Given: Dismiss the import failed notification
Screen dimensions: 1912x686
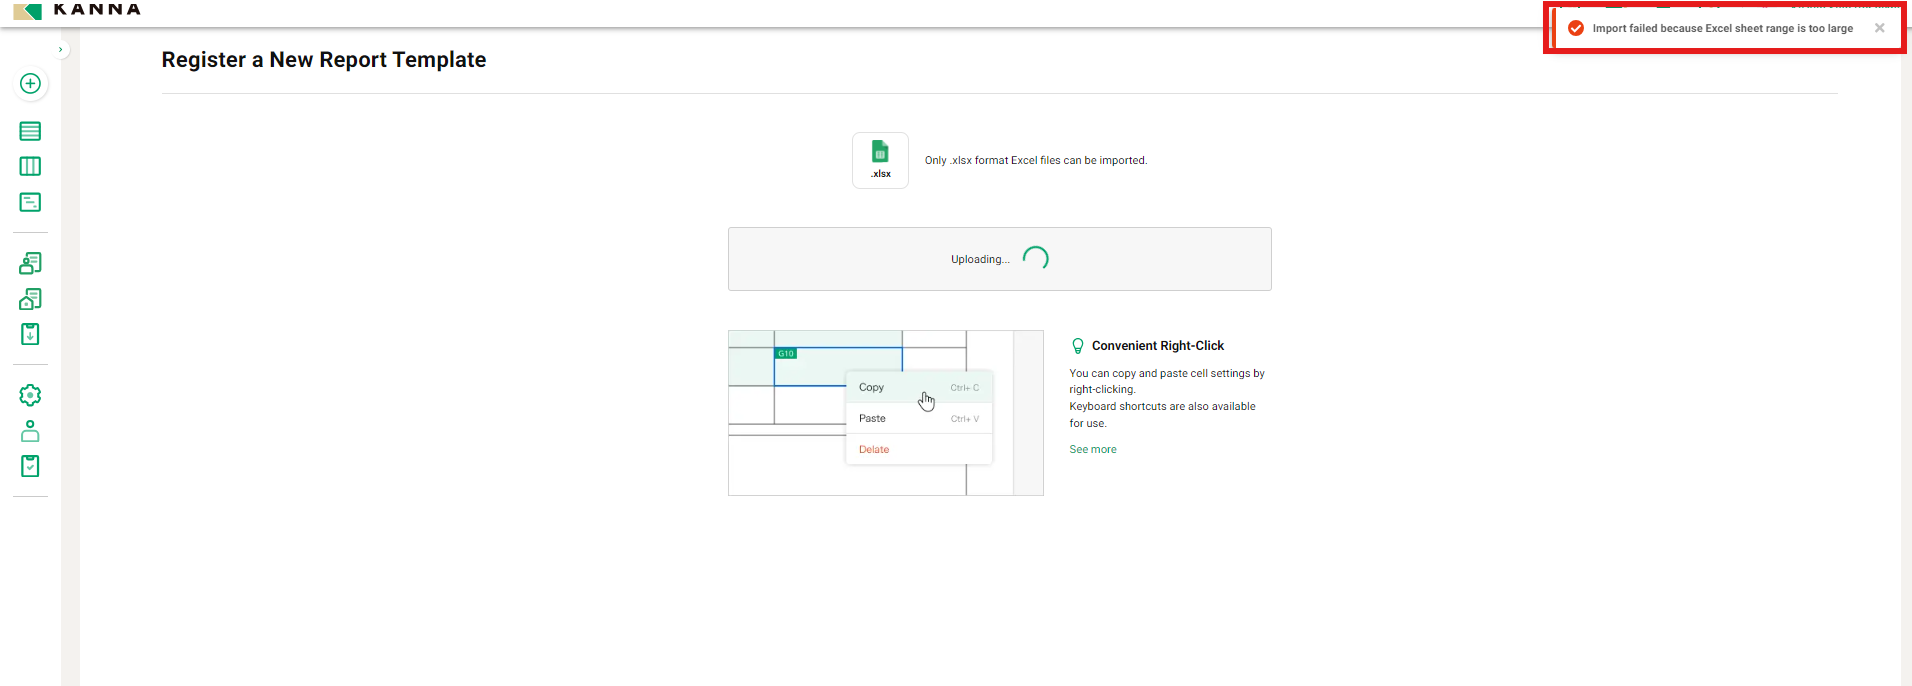Looking at the screenshot, I should coord(1880,28).
